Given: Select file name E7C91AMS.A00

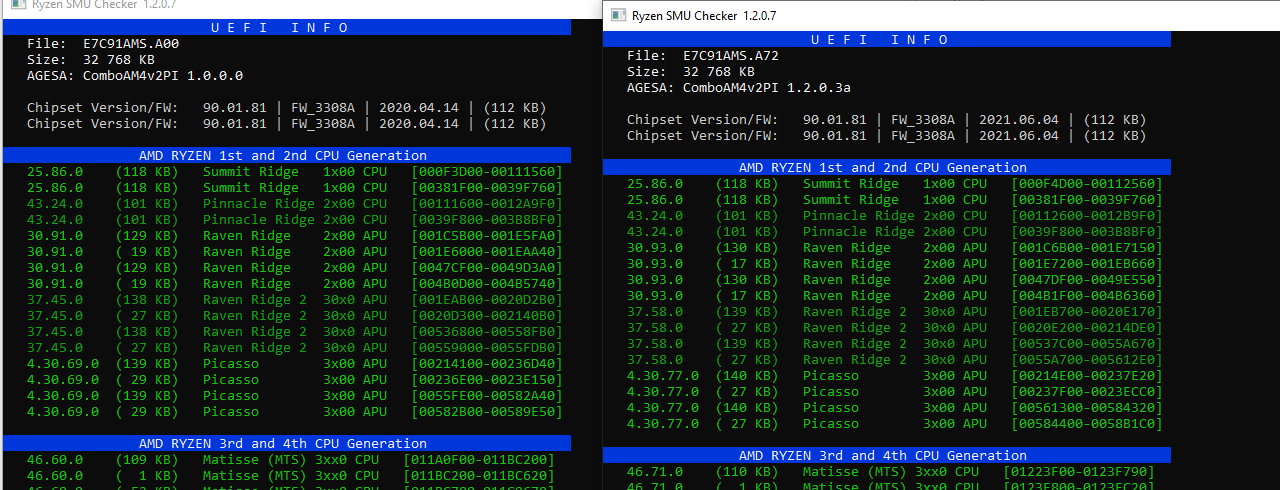Looking at the screenshot, I should 131,44.
